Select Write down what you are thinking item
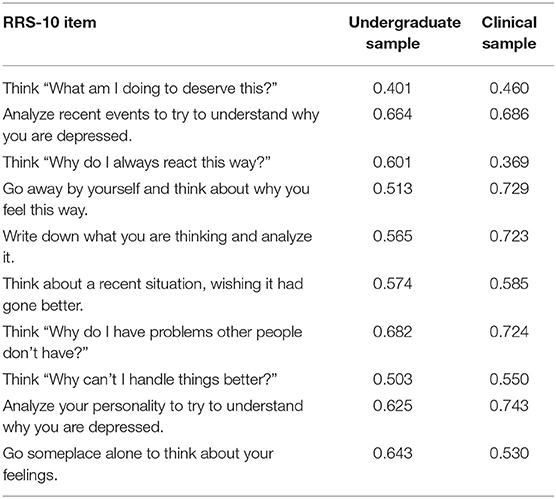Screen dimensions: 556x499 (x=157, y=247)
